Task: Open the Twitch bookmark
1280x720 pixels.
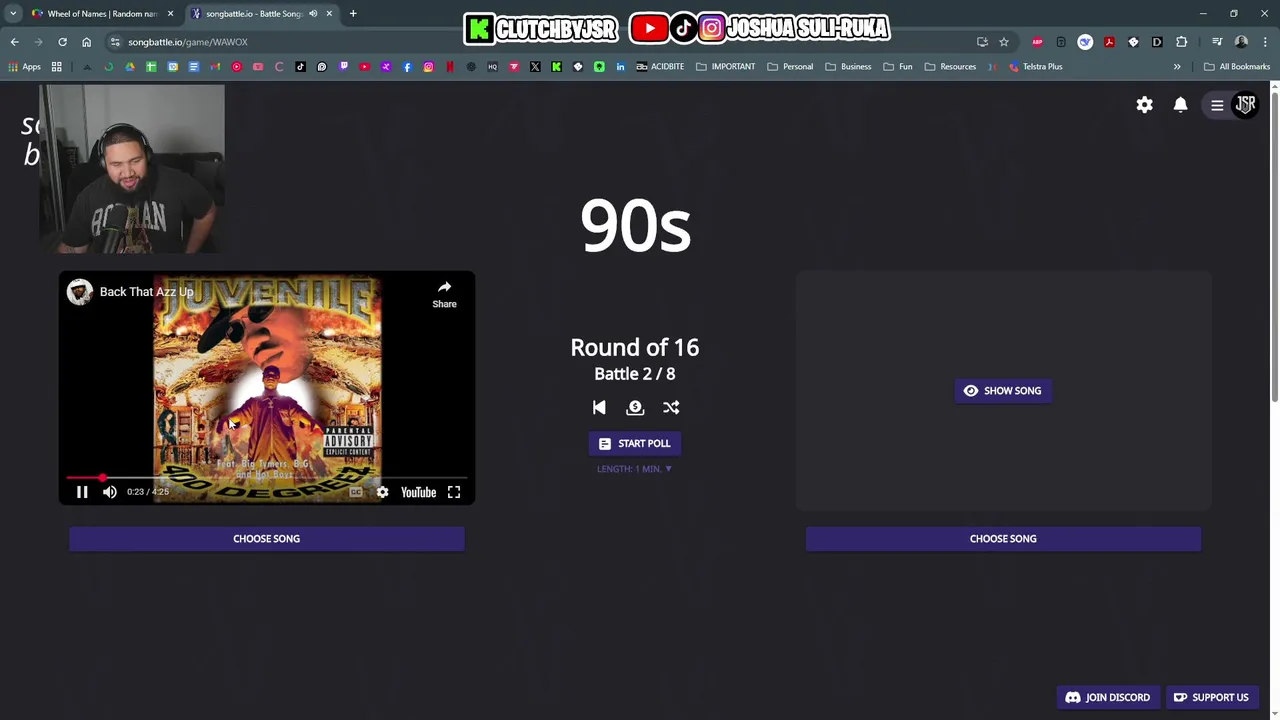Action: (343, 67)
